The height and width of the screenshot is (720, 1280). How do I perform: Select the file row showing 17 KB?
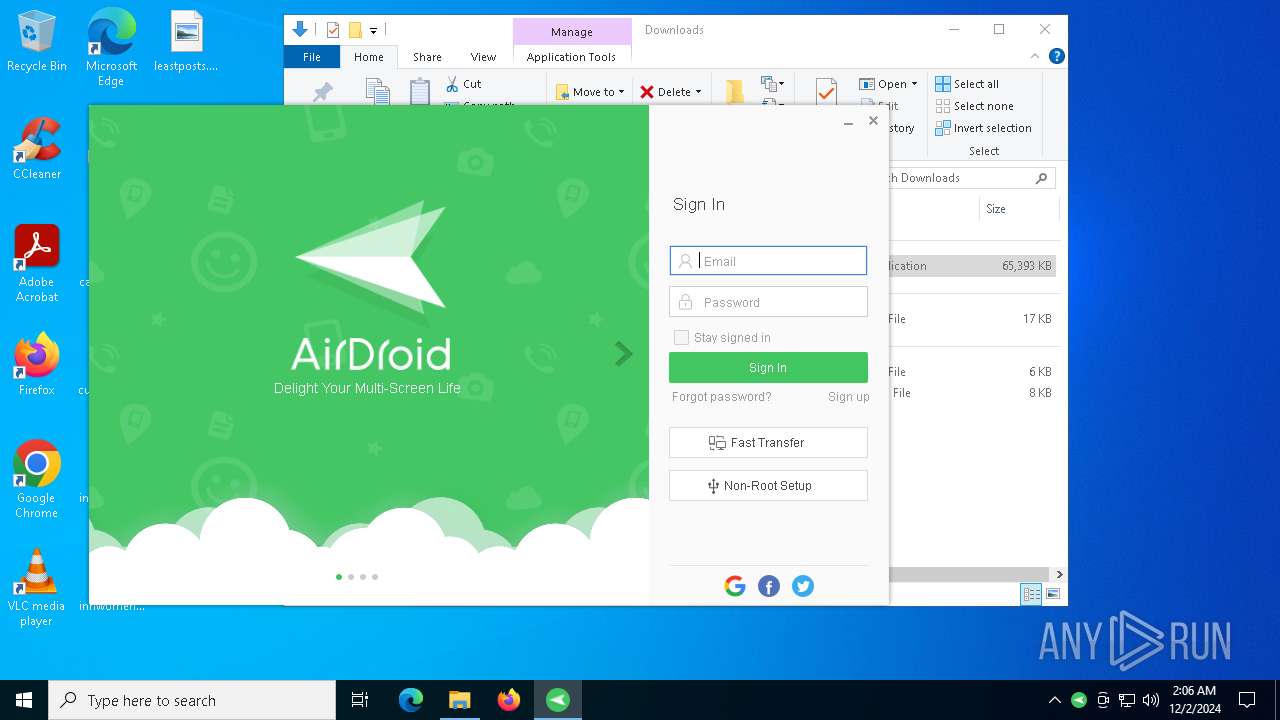(x=971, y=319)
